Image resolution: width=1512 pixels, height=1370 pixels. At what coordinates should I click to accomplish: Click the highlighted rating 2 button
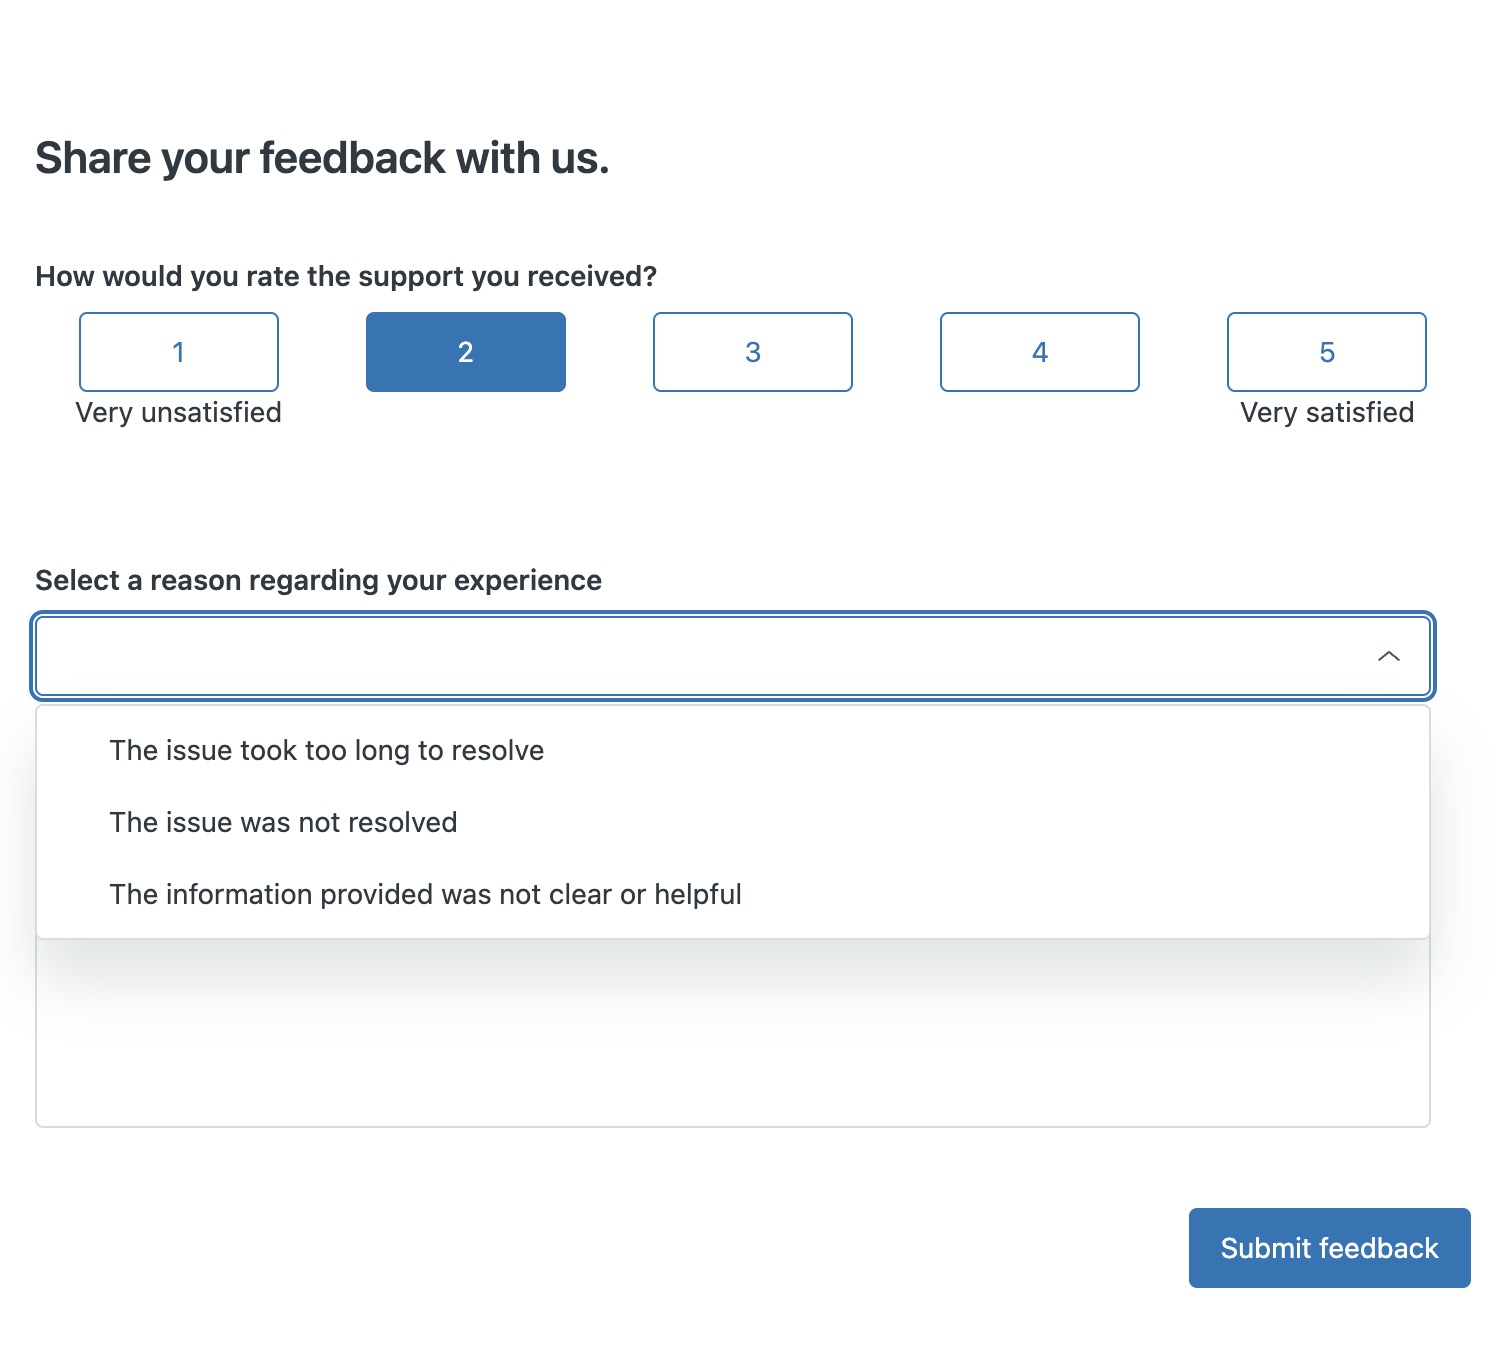[466, 352]
